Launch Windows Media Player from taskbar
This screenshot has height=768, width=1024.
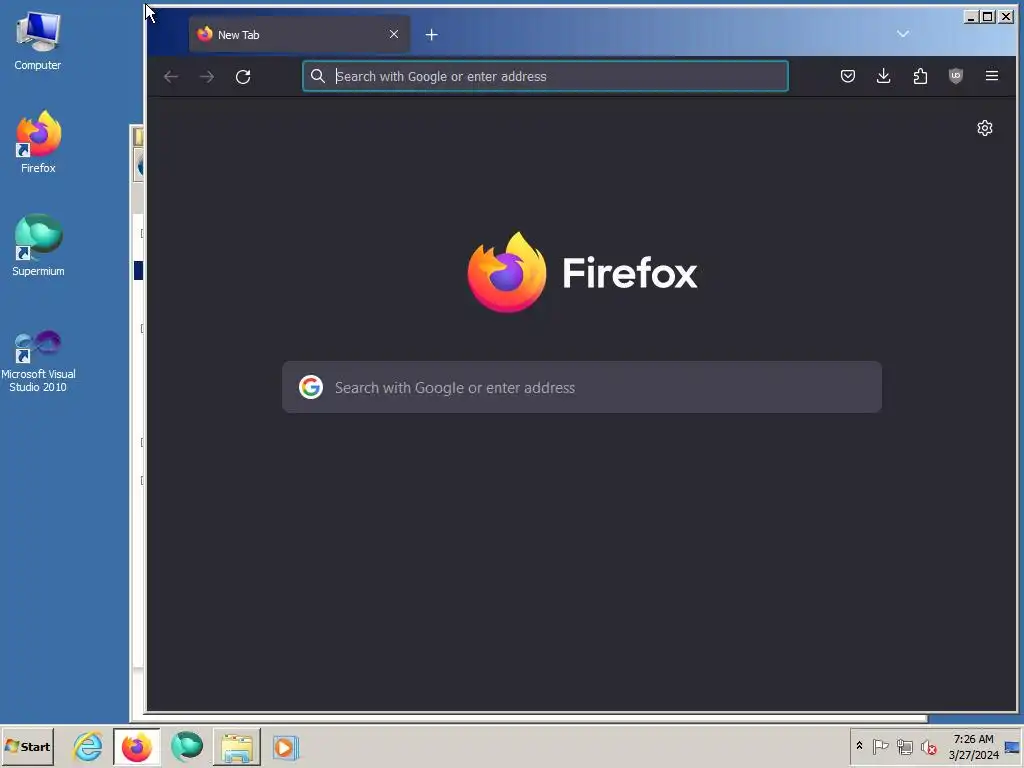point(285,746)
